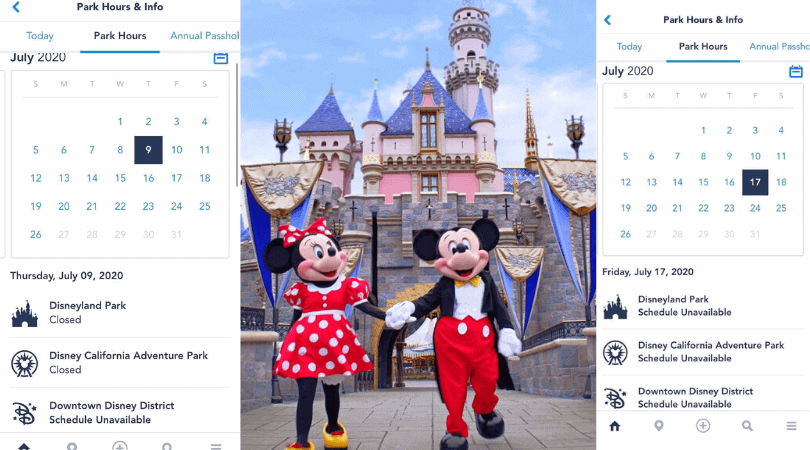The image size is (810, 450).
Task: Tap plus button in left panel bottom bar
Action: tap(120, 445)
